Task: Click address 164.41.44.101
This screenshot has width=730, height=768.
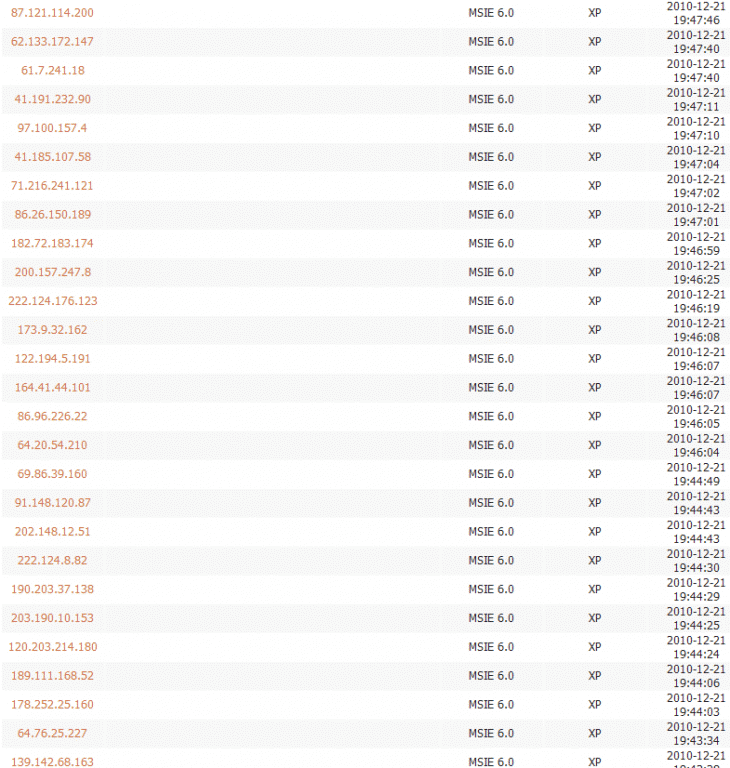Action: [x=52, y=388]
